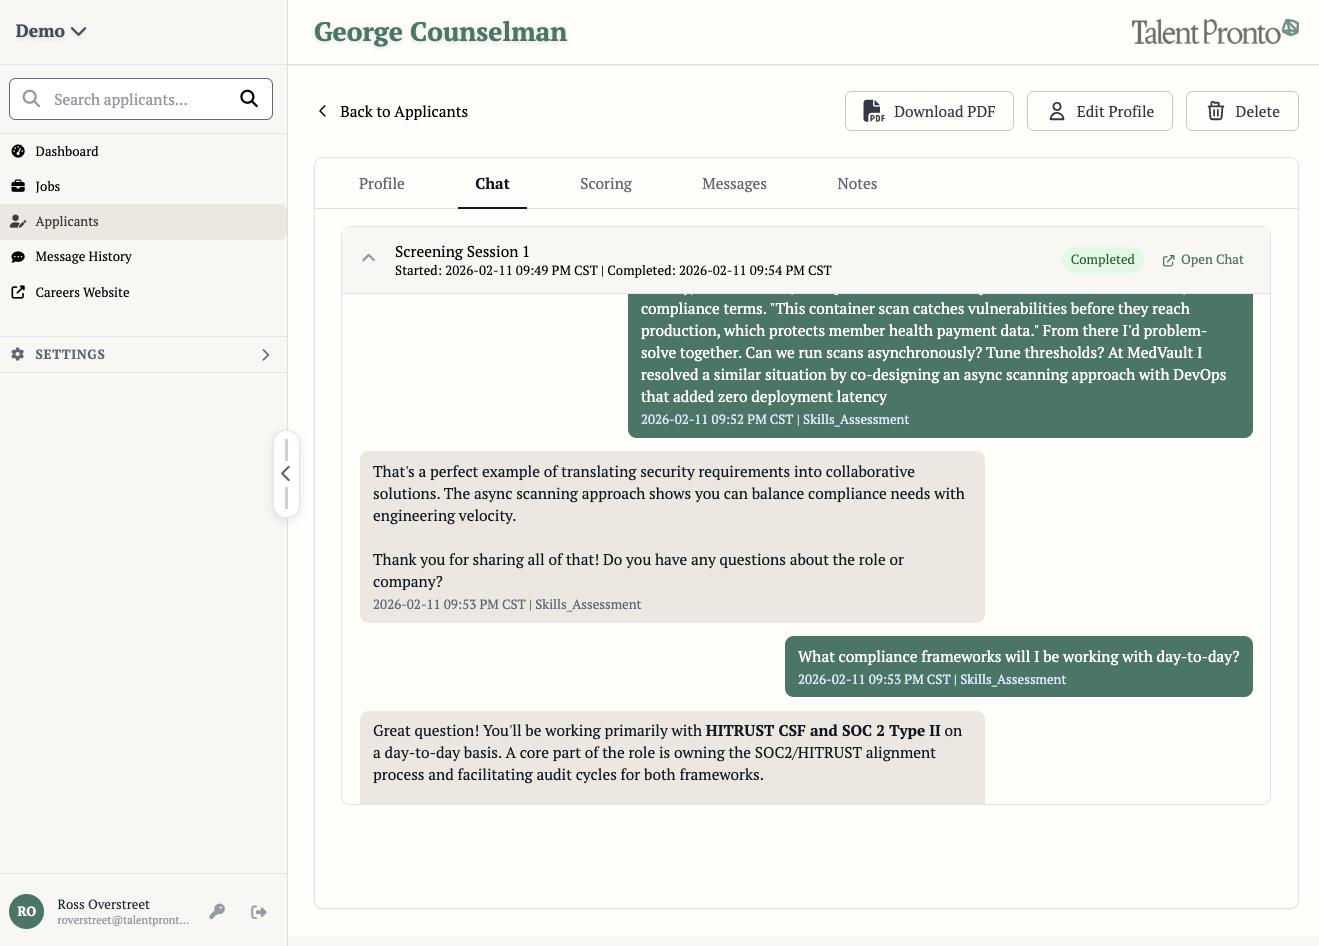Select the Messages tab
The image size is (1319, 946).
point(734,184)
